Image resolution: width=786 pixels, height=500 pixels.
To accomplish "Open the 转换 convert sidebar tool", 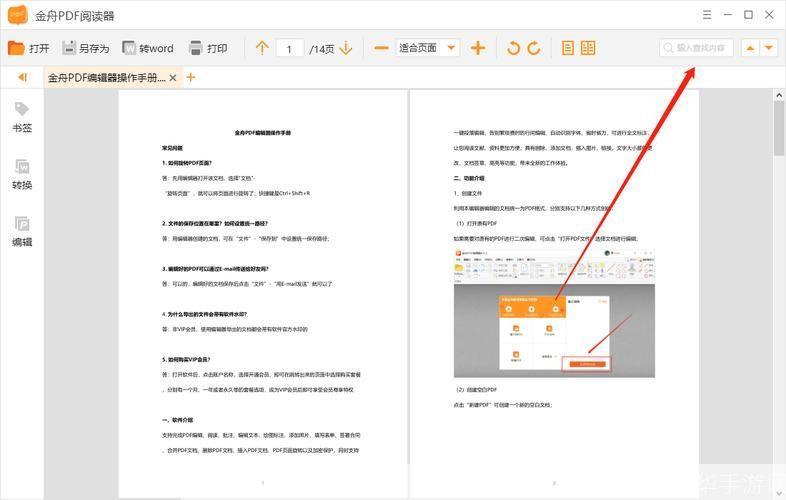I will (x=22, y=175).
